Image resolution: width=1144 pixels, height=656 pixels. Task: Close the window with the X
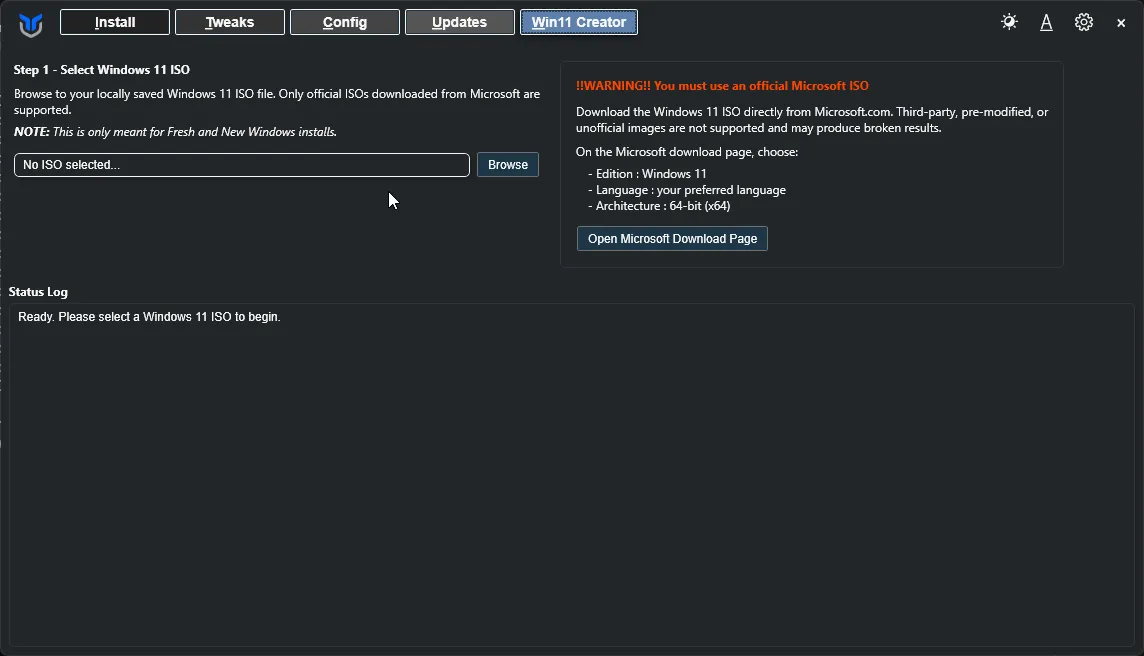coord(1121,23)
